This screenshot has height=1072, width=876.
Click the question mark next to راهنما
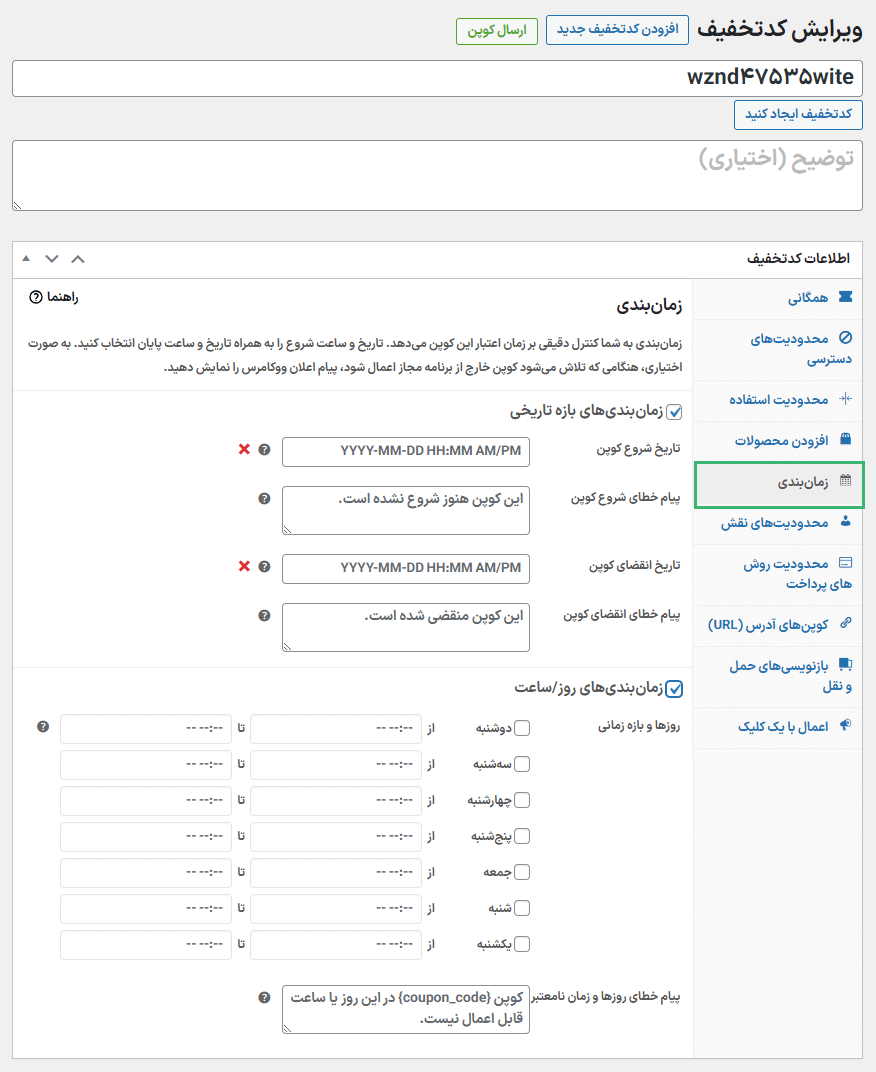36,297
